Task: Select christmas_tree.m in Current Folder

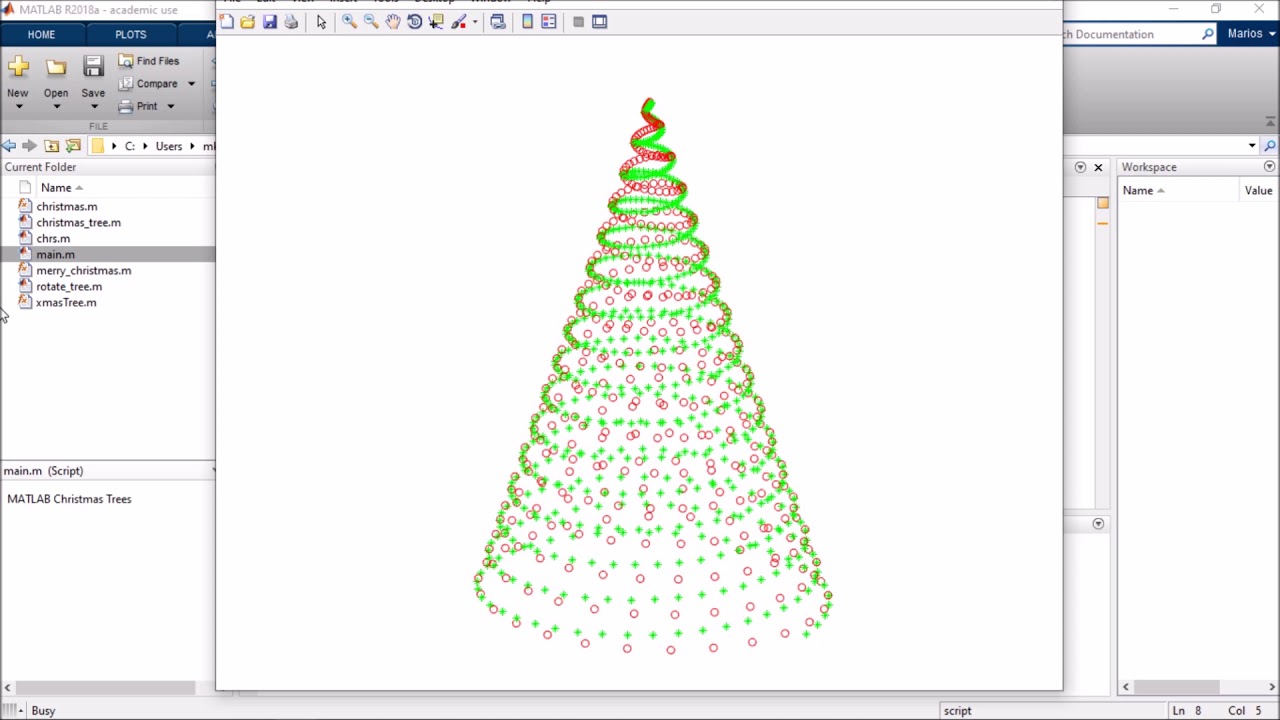Action: pos(79,223)
